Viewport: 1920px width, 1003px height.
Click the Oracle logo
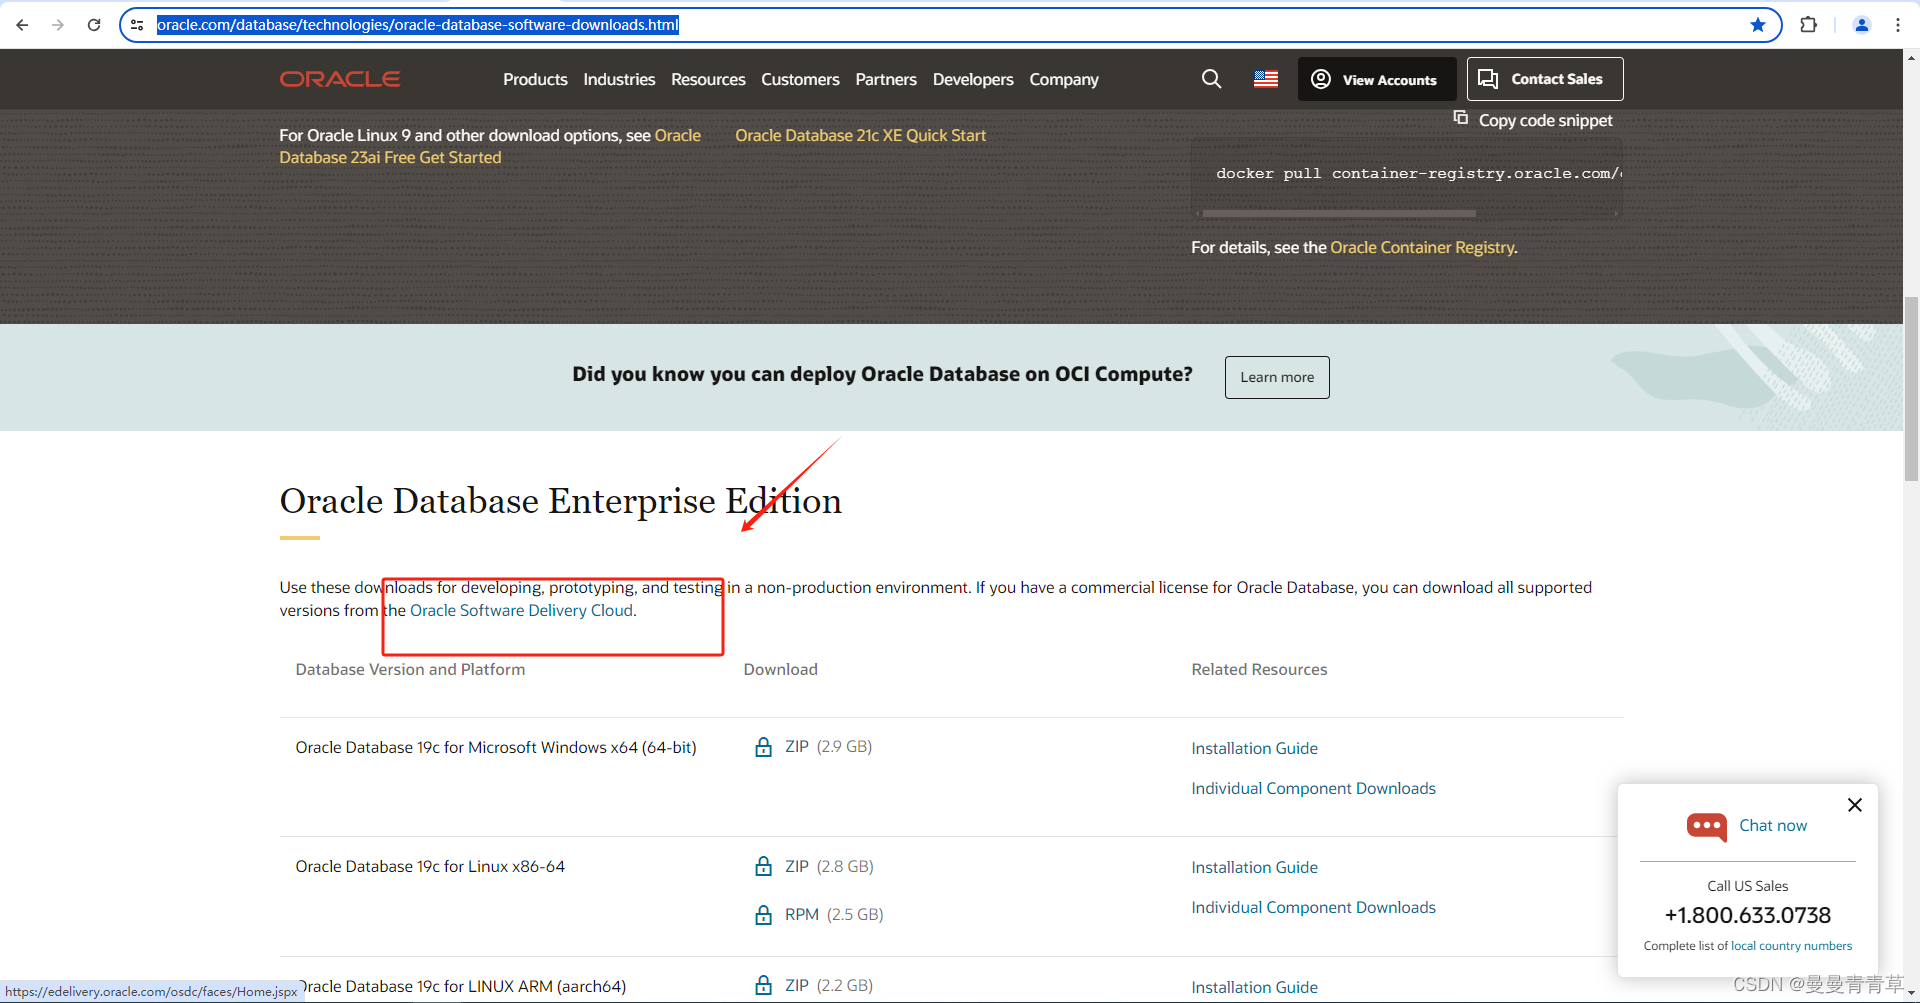(x=339, y=78)
